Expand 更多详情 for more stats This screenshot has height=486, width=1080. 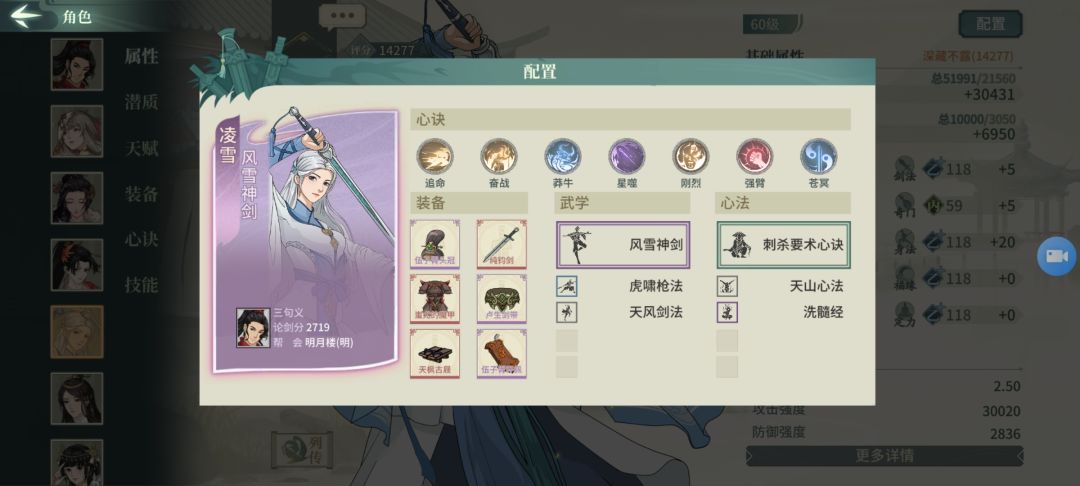[884, 456]
